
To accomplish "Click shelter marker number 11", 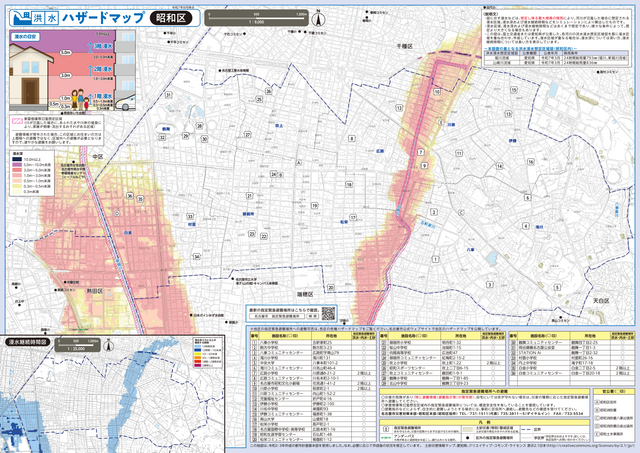I will click(x=459, y=153).
